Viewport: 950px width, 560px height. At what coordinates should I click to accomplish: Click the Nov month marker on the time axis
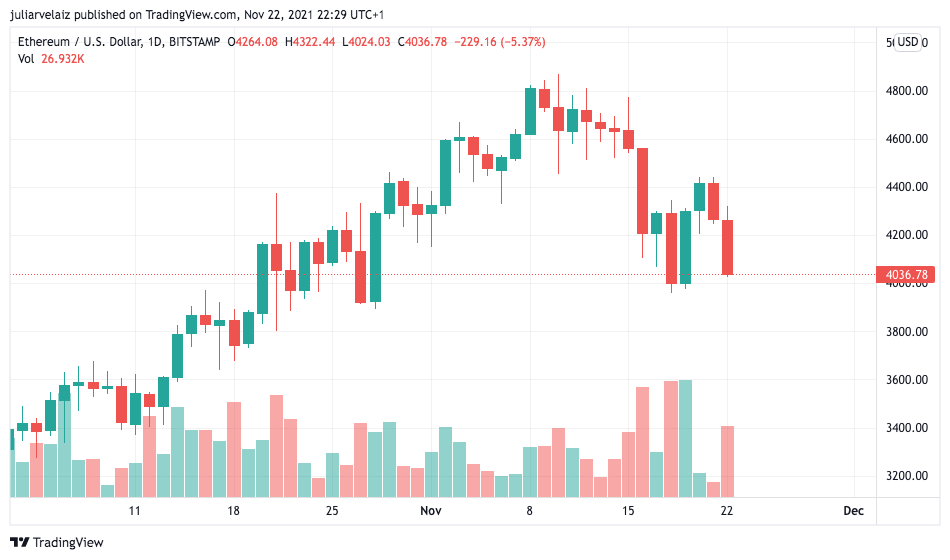(x=431, y=510)
